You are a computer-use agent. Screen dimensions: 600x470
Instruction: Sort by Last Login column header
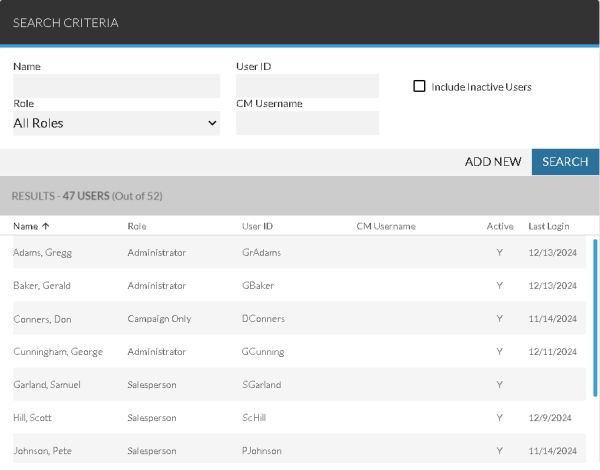point(551,226)
